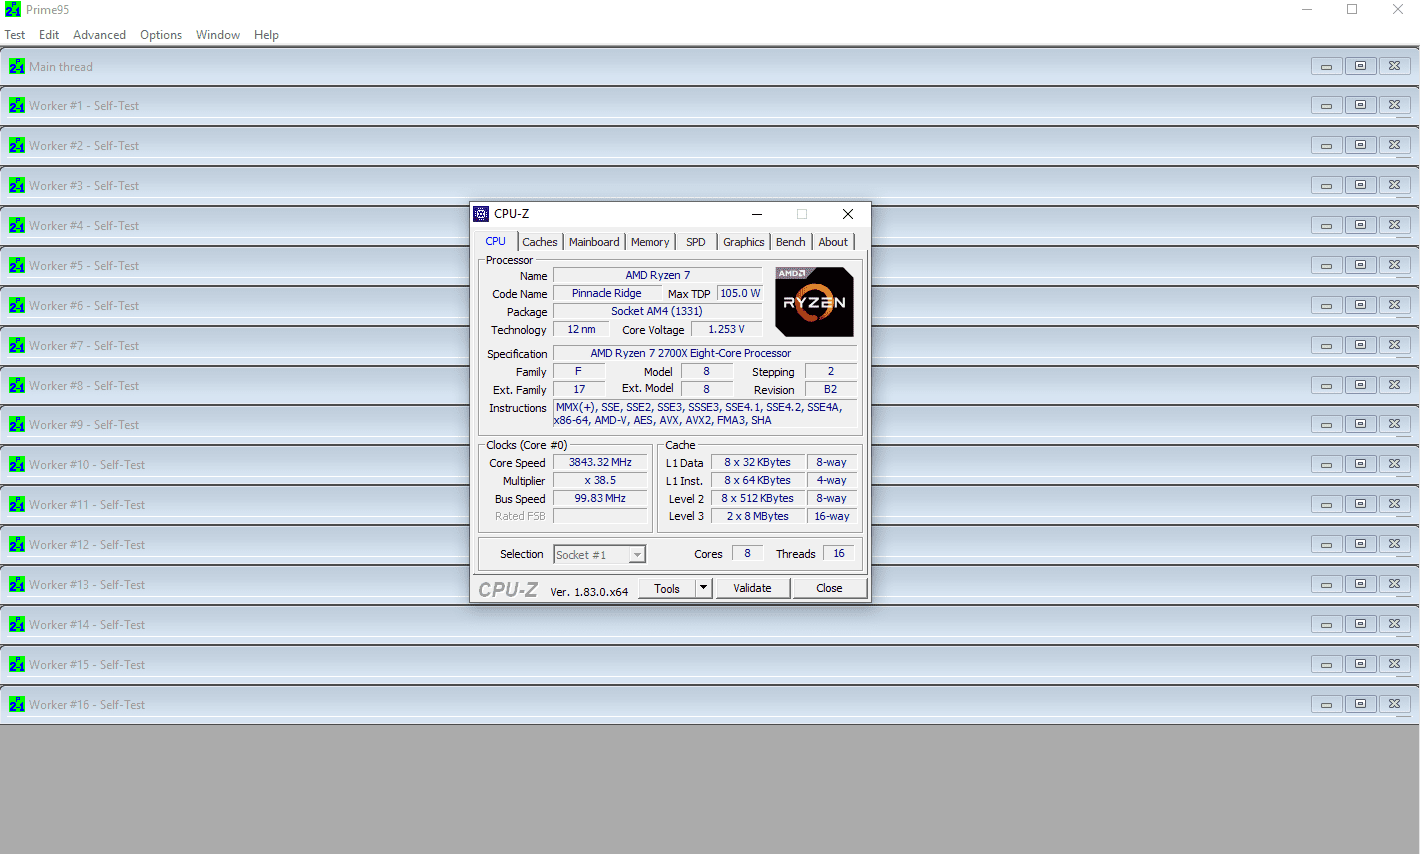Click the Worker #12 Self-Test window icon

tap(17, 544)
